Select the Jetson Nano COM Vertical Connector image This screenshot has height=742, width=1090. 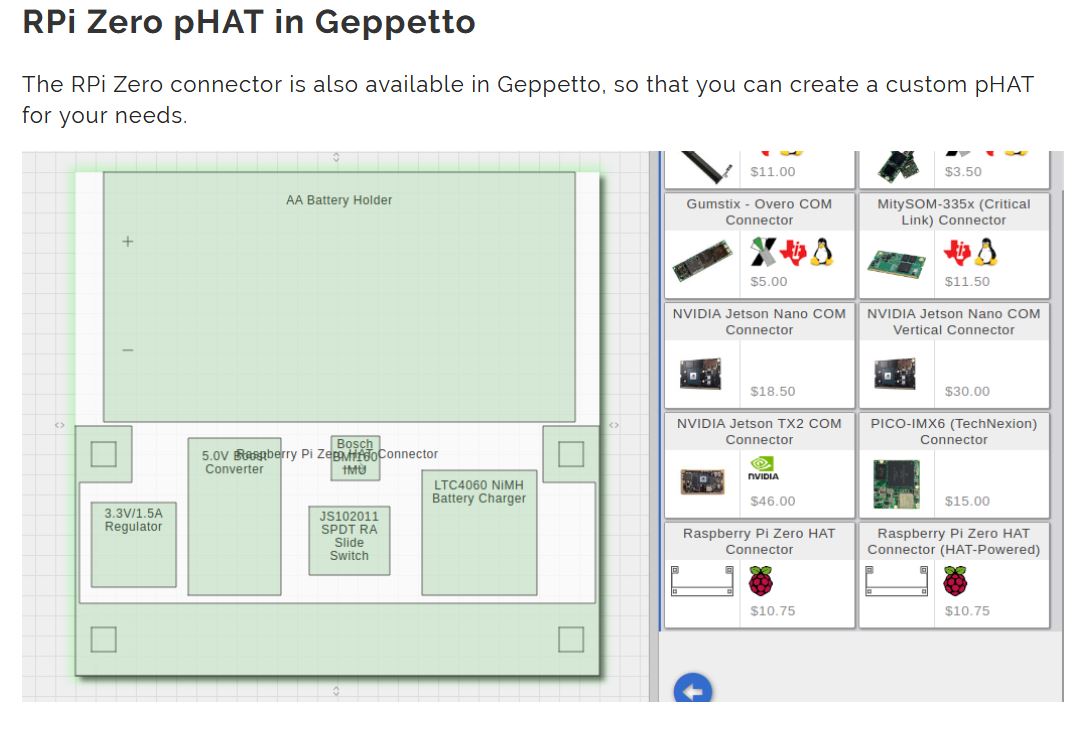(x=895, y=373)
